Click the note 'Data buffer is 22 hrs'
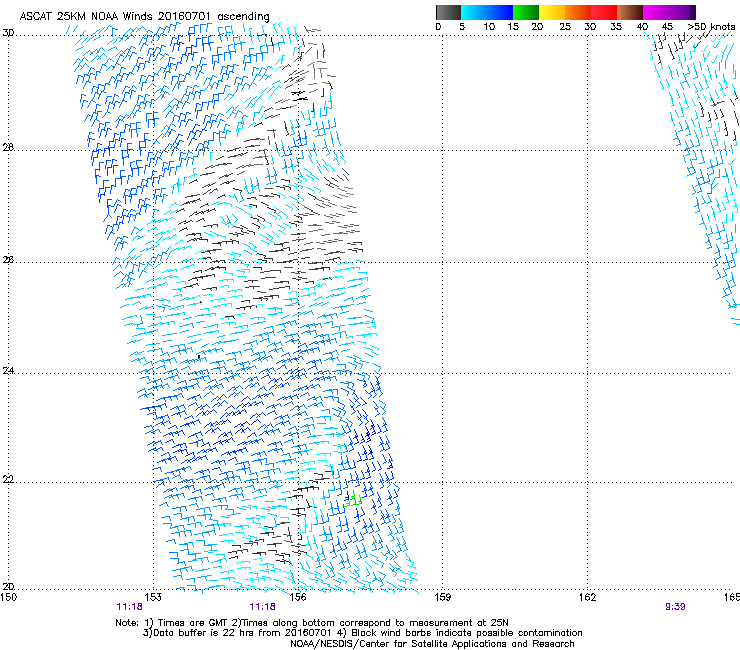The width and height of the screenshot is (740, 650). [203, 633]
